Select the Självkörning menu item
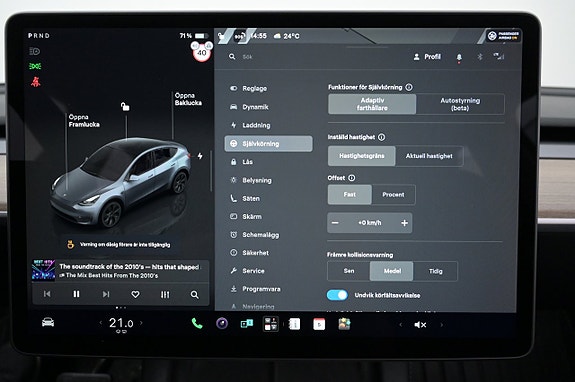 pyautogui.click(x=268, y=144)
